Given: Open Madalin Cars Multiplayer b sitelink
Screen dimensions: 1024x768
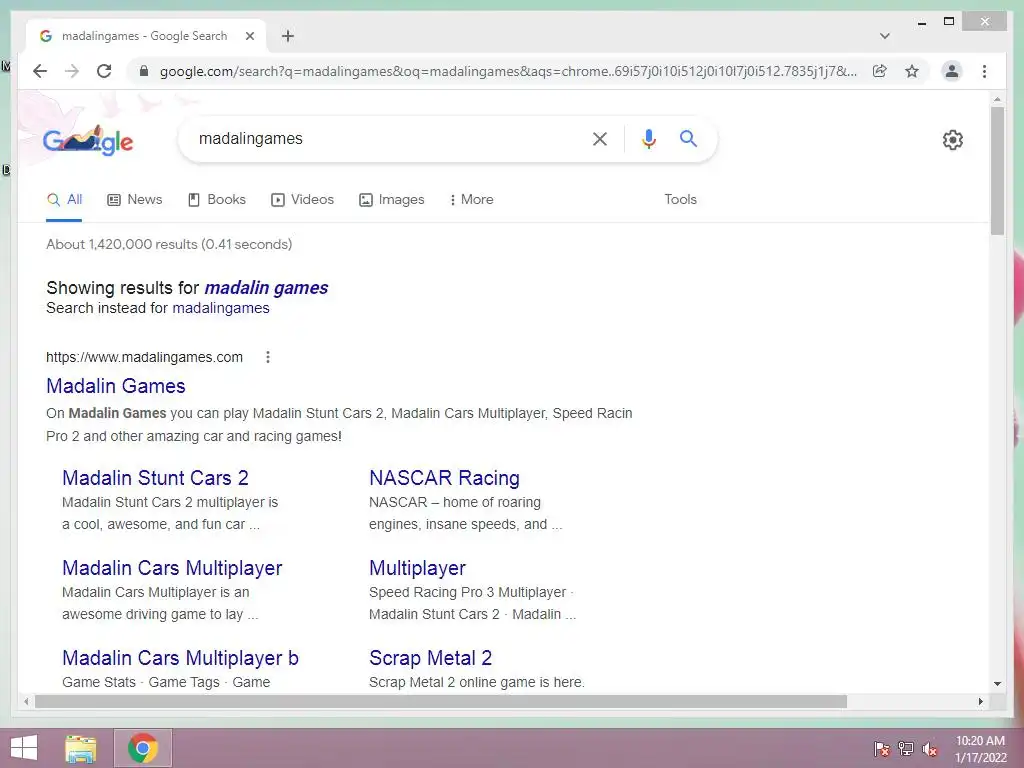Looking at the screenshot, I should (180, 658).
